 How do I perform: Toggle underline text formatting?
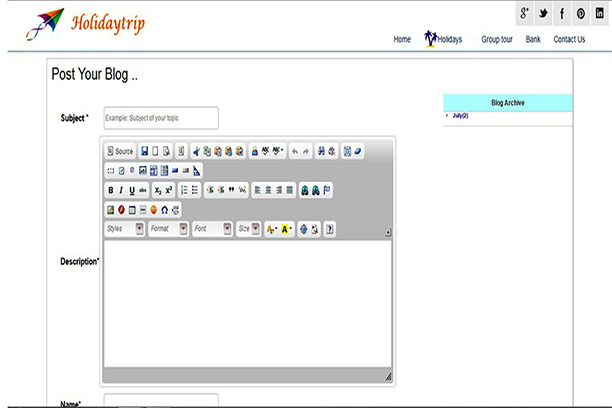click(x=132, y=190)
